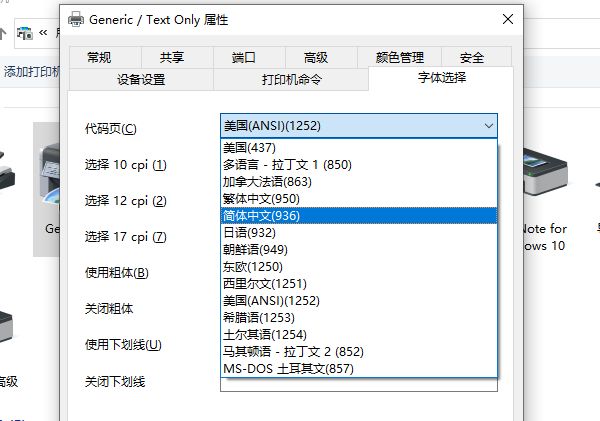Switch to the 设备设置 tab
Viewport: 600px width, 421px height.
tap(141, 80)
